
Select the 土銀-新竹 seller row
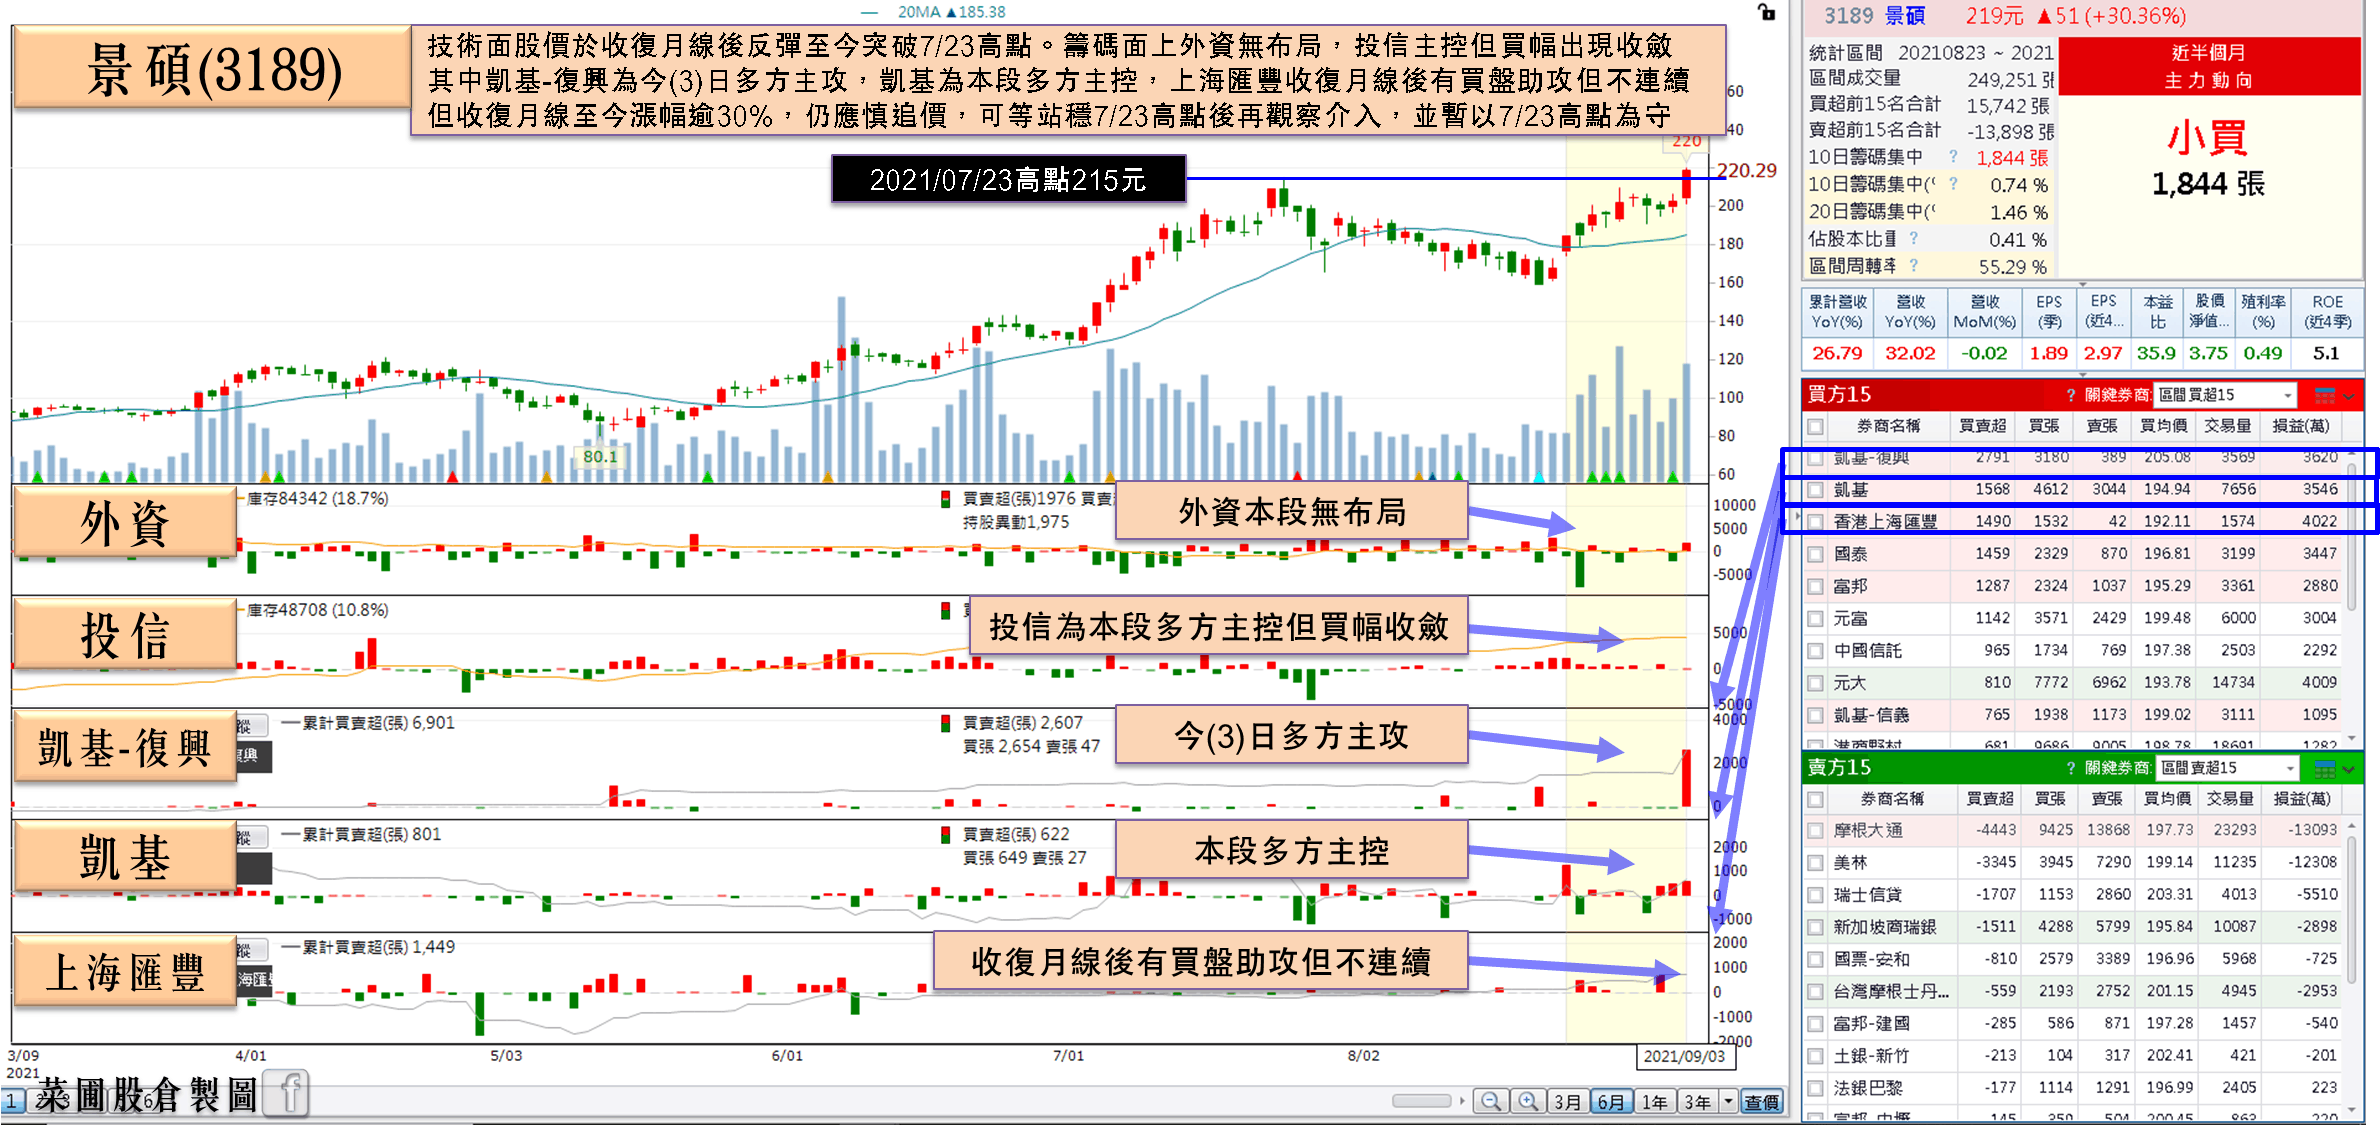coord(2075,1056)
